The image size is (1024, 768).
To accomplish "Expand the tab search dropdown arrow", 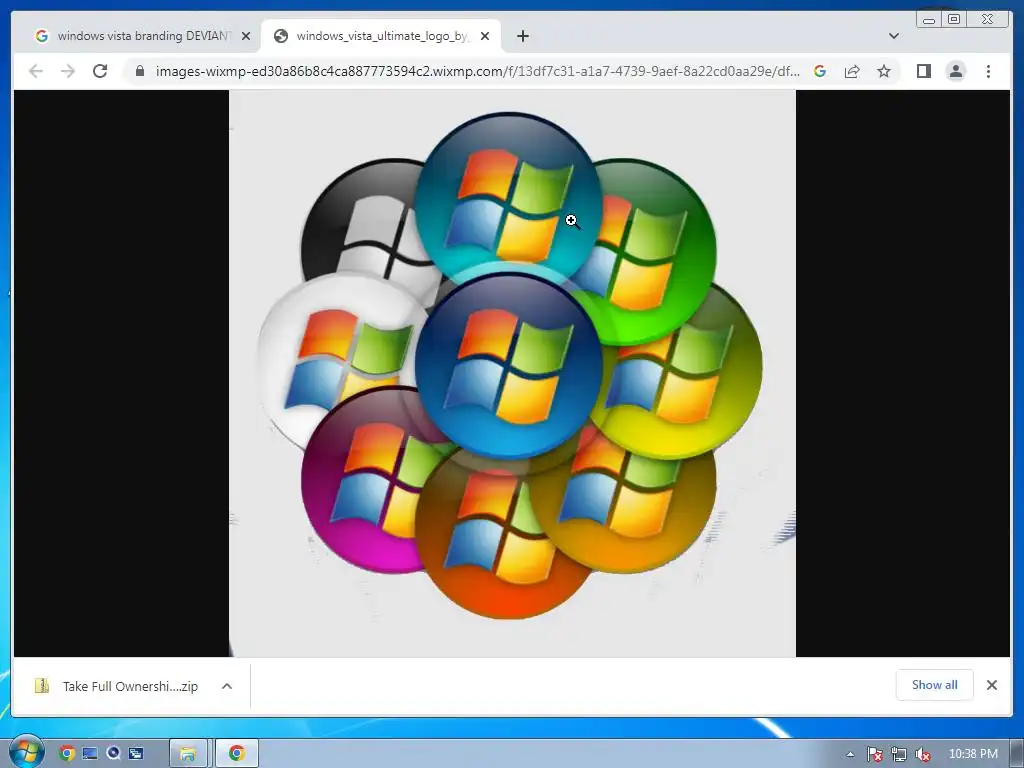I will pyautogui.click(x=894, y=36).
